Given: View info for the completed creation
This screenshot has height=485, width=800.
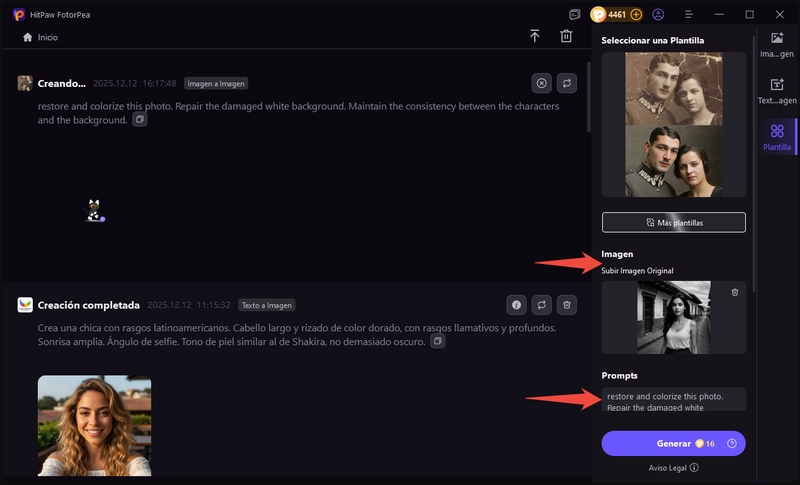Looking at the screenshot, I should coord(516,304).
